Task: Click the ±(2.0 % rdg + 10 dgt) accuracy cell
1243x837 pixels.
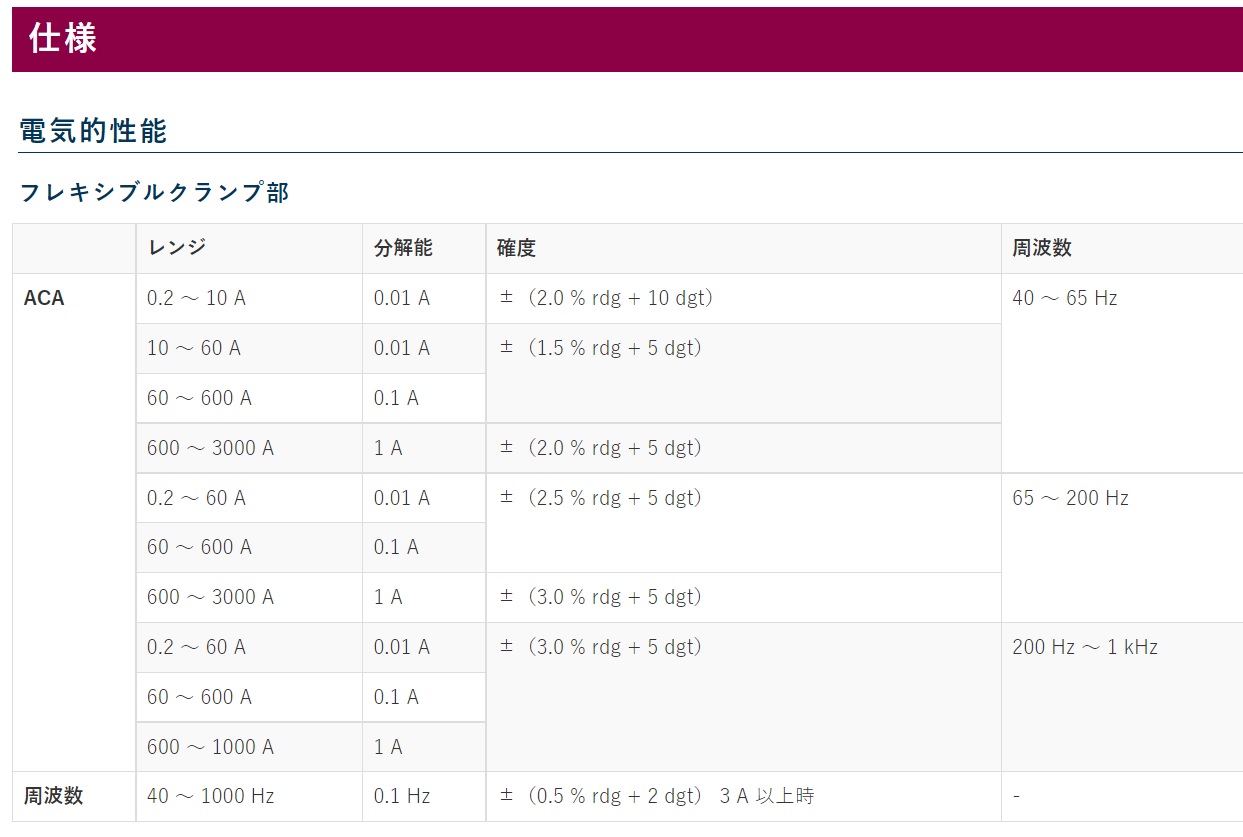Action: click(744, 298)
